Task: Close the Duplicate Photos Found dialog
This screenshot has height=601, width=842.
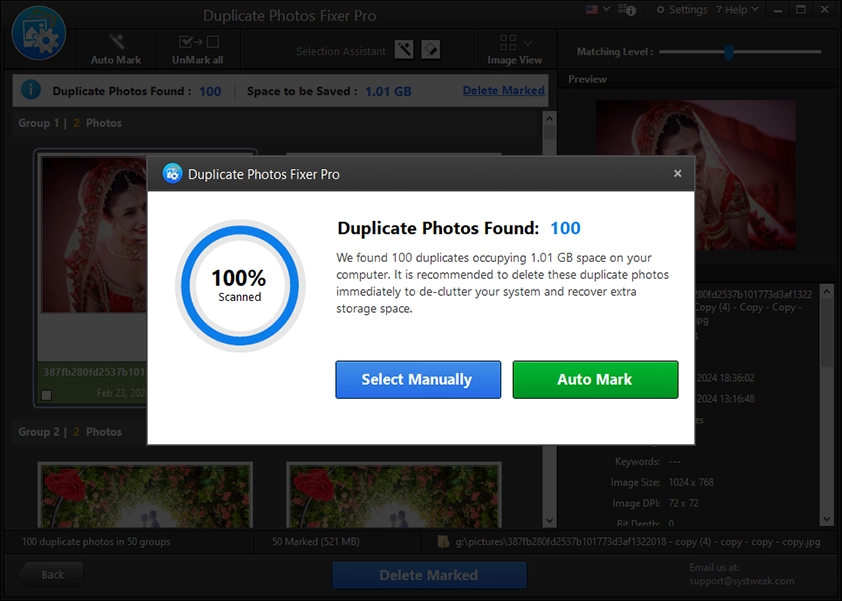Action: [x=678, y=173]
